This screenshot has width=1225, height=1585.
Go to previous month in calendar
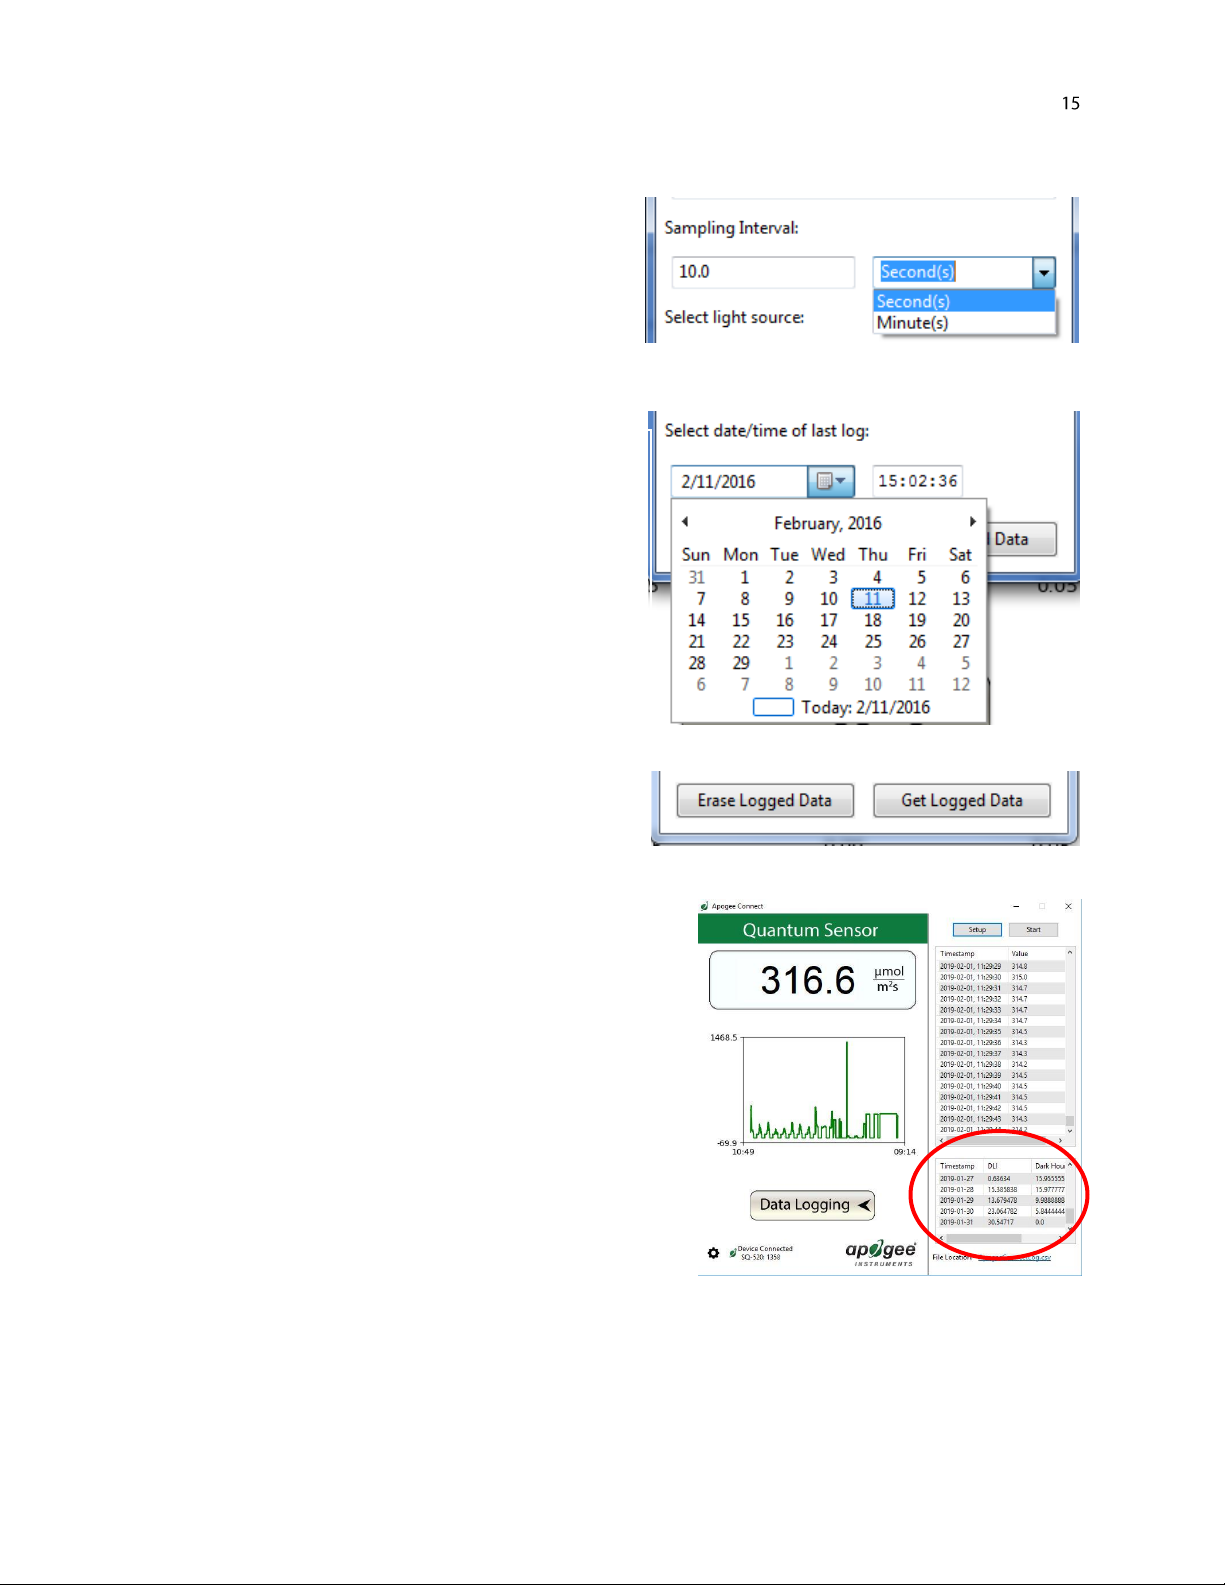685,521
